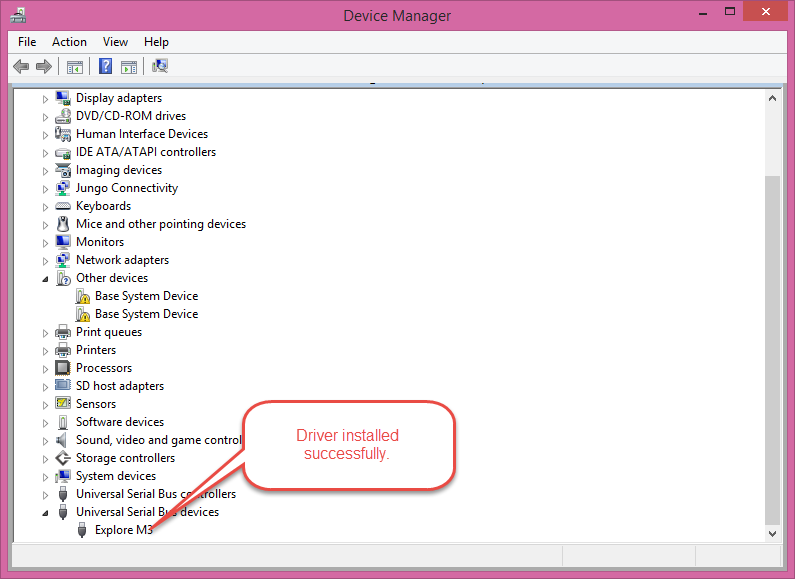The image size is (795, 579).
Task: Collapse the Other devices node
Action: click(x=45, y=279)
